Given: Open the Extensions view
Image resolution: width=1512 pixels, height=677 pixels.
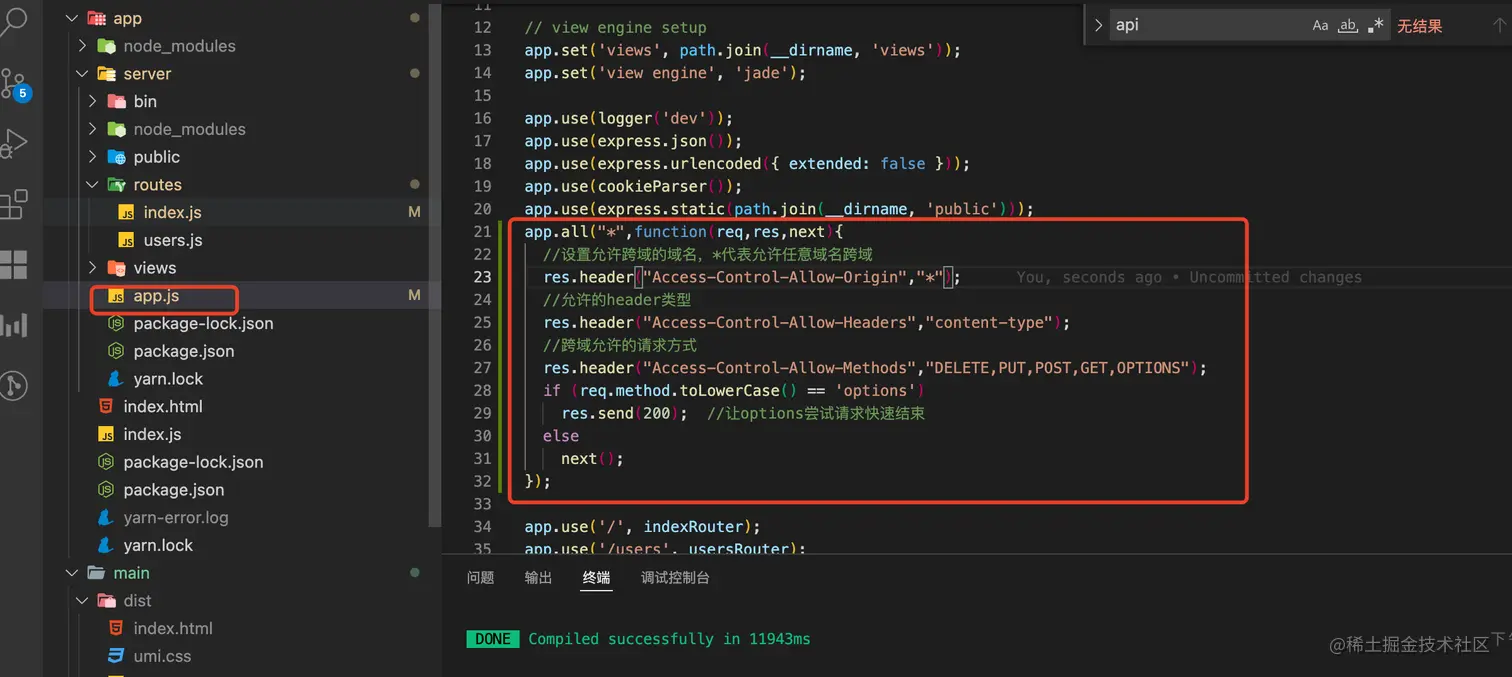Looking at the screenshot, I should pyautogui.click(x=14, y=204).
